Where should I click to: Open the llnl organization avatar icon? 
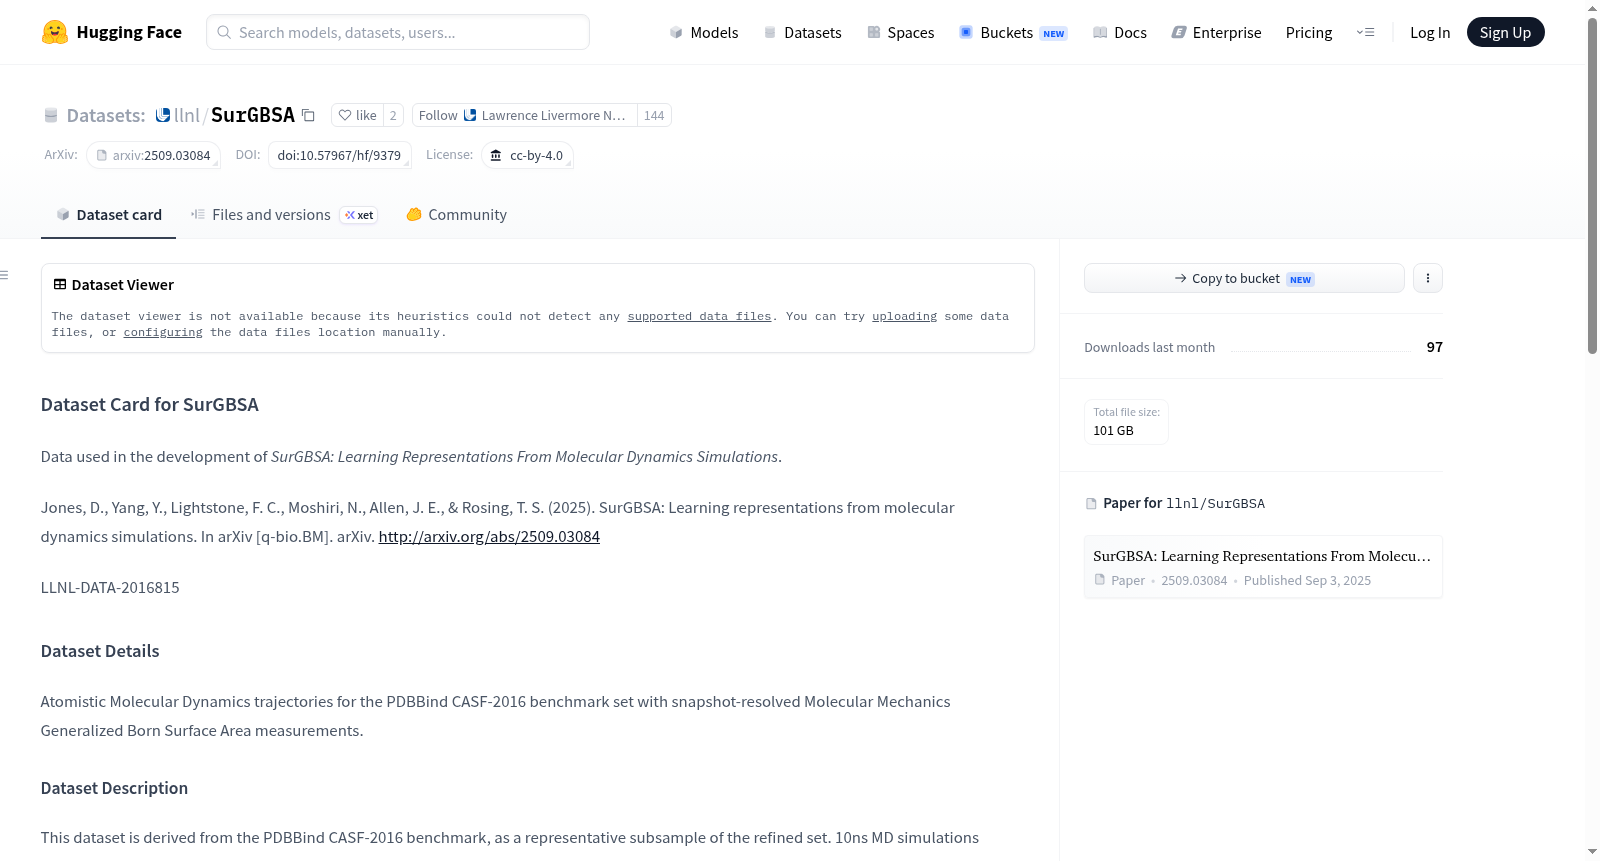pyautogui.click(x=163, y=115)
